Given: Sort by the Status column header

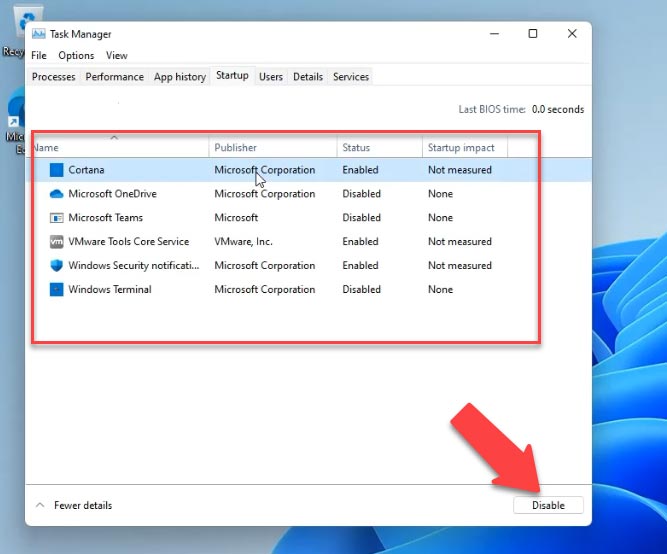Looking at the screenshot, I should pyautogui.click(x=379, y=148).
